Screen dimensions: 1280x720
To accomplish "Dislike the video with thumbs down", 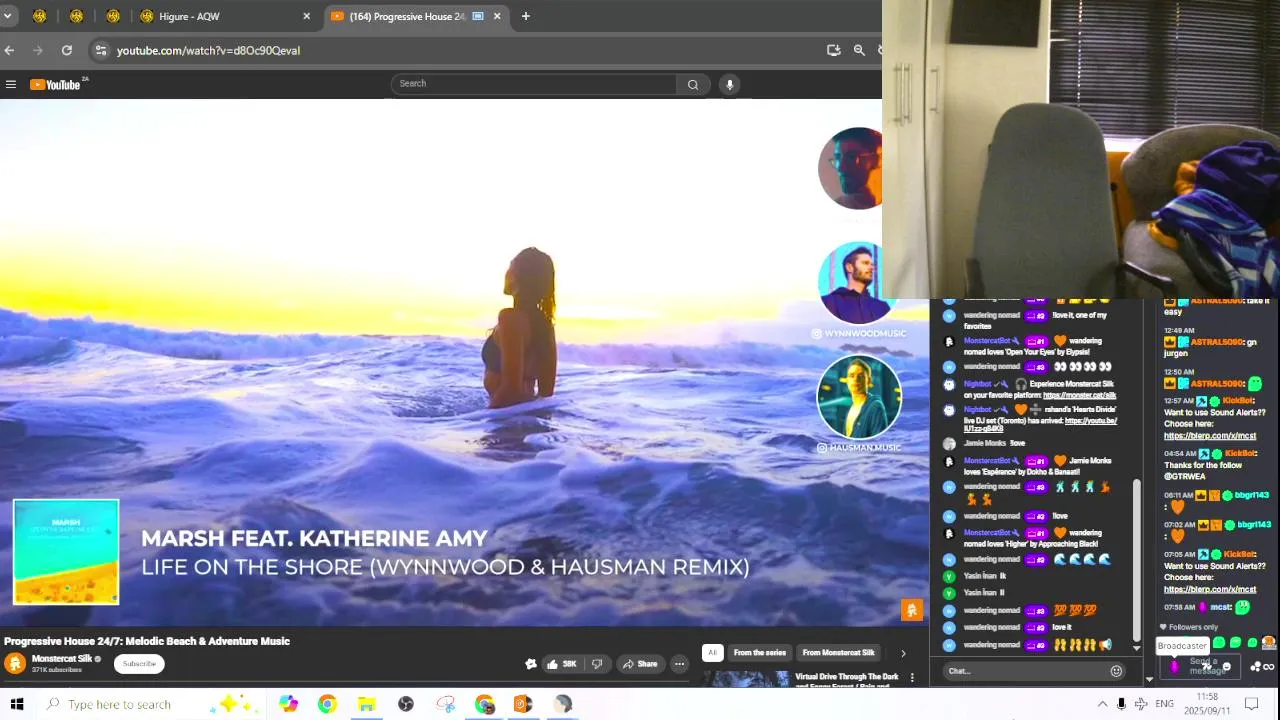I will tap(597, 664).
